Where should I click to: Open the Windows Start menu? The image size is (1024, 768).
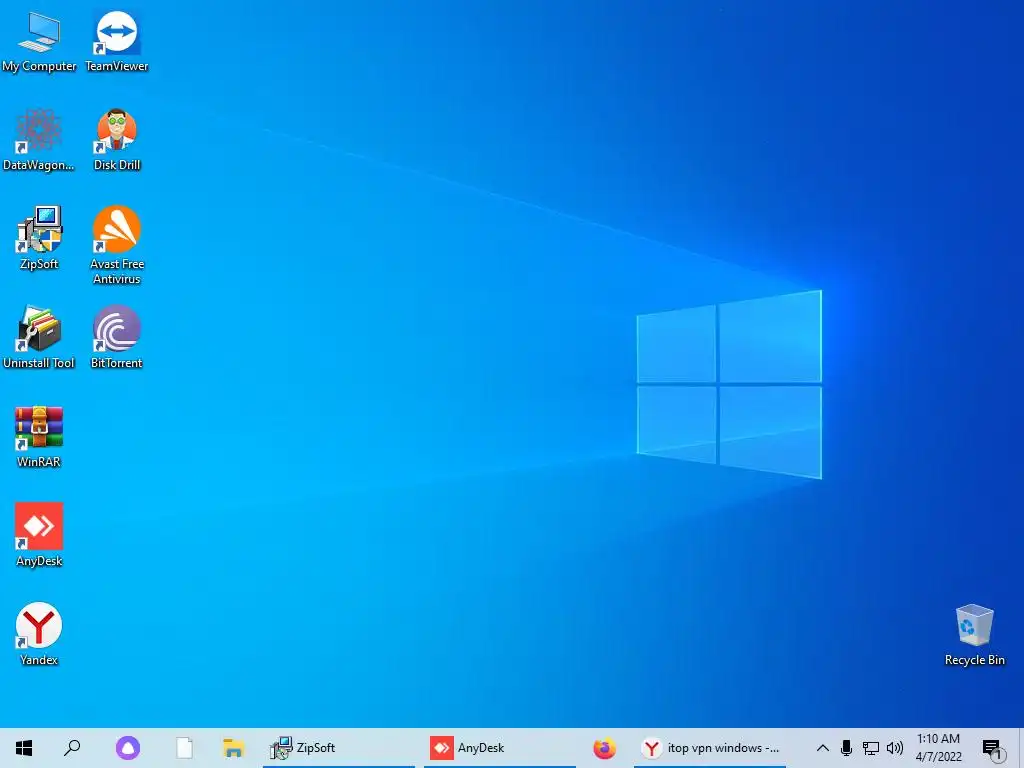point(24,748)
